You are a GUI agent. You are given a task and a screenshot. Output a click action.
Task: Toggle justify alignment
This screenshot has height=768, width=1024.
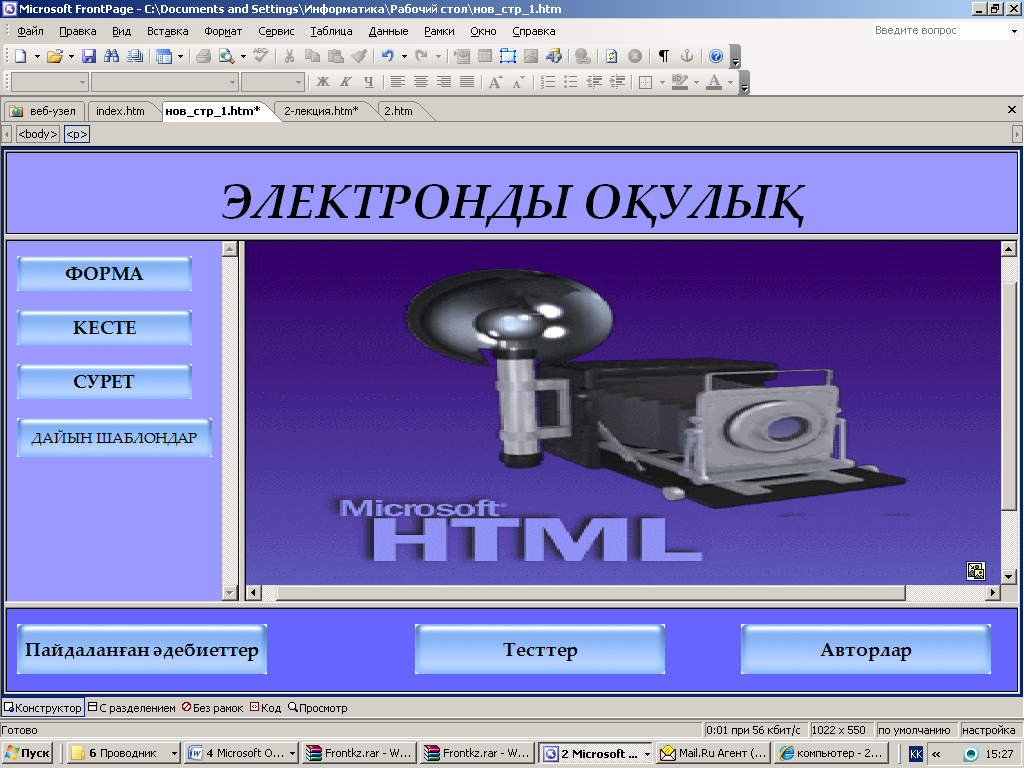(467, 82)
